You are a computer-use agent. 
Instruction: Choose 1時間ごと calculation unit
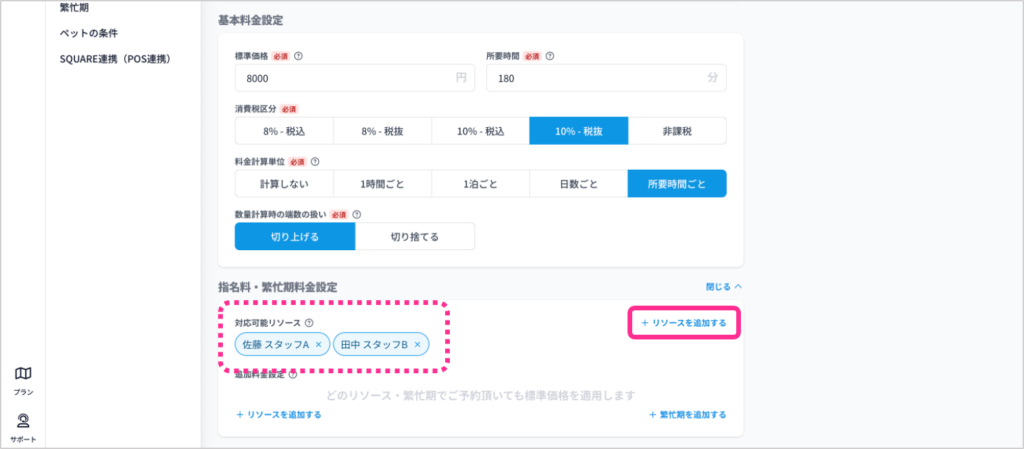(382, 184)
